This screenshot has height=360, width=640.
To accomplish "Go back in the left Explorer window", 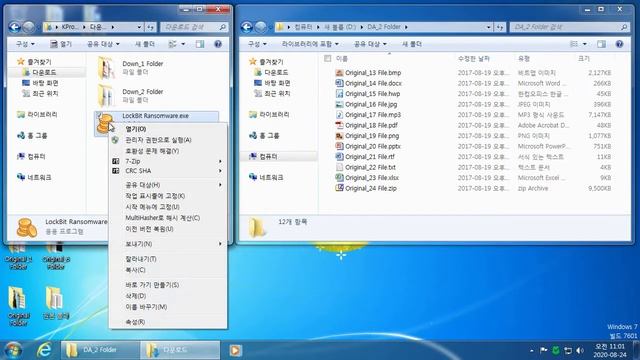I will (x=15, y=27).
